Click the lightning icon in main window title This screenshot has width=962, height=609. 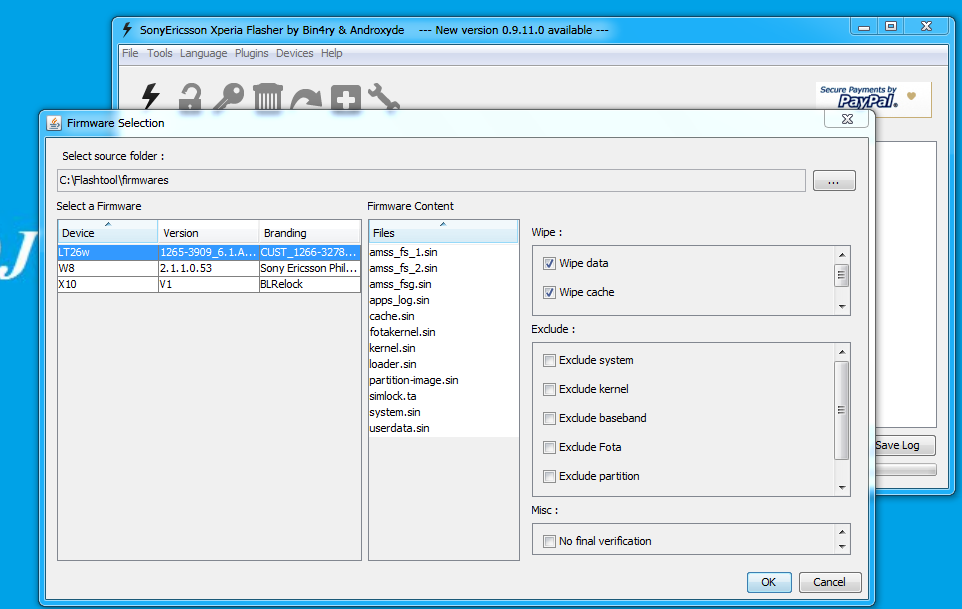coord(127,29)
